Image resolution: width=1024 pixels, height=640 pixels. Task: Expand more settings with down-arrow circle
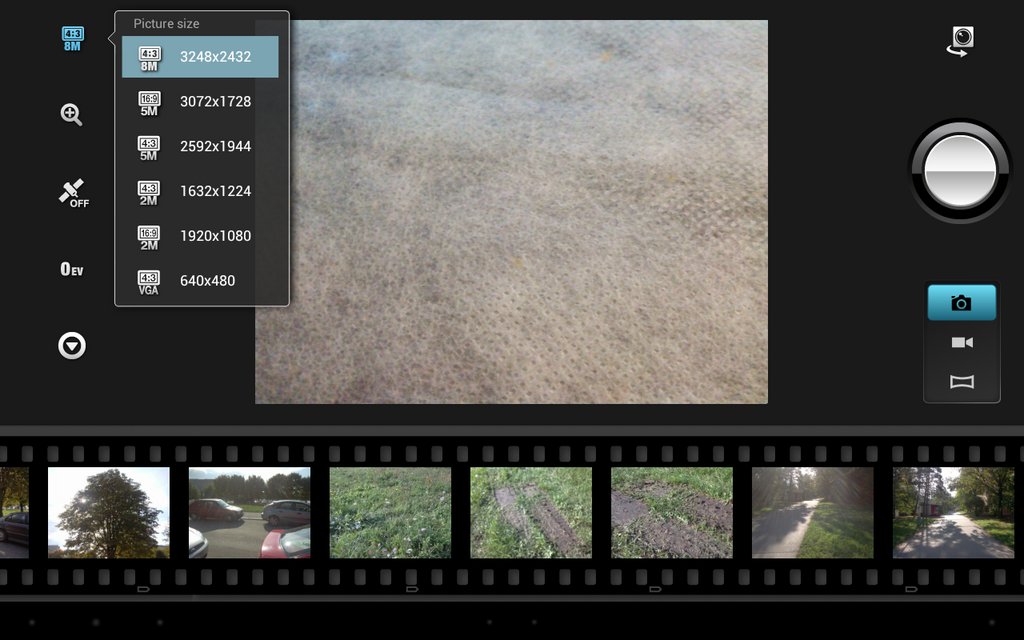tap(72, 346)
